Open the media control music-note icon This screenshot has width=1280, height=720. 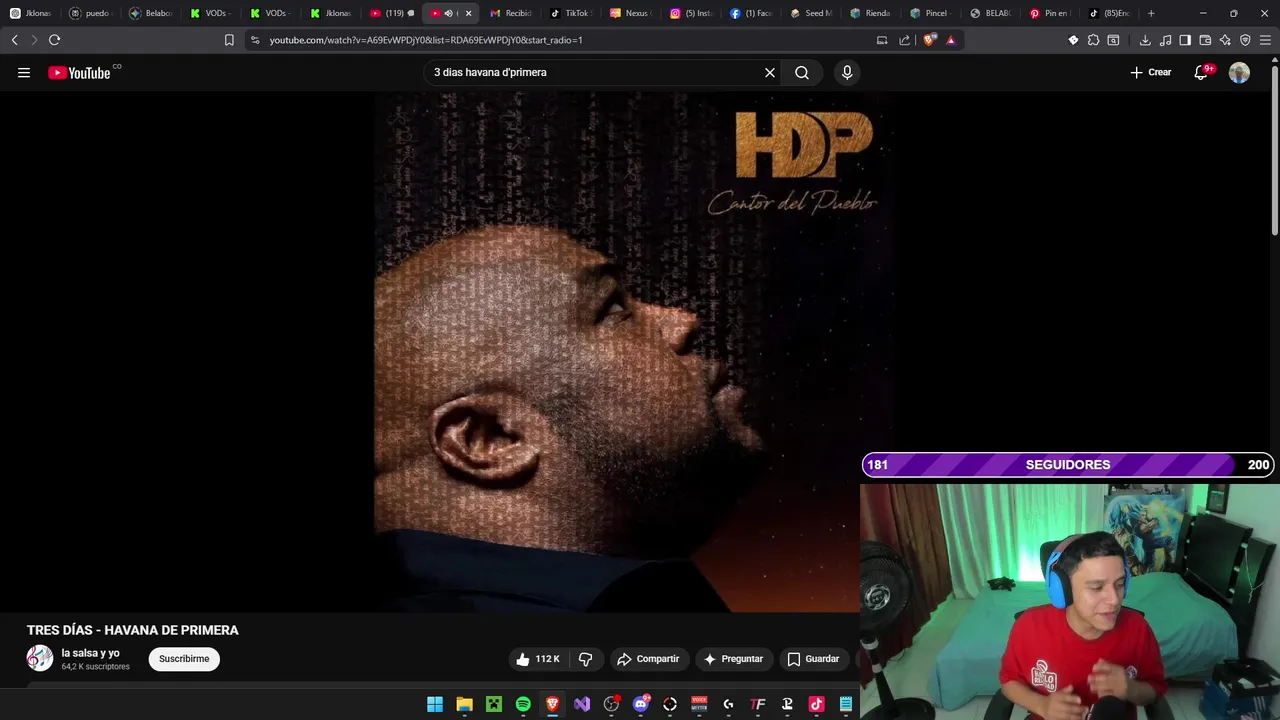[1165, 40]
